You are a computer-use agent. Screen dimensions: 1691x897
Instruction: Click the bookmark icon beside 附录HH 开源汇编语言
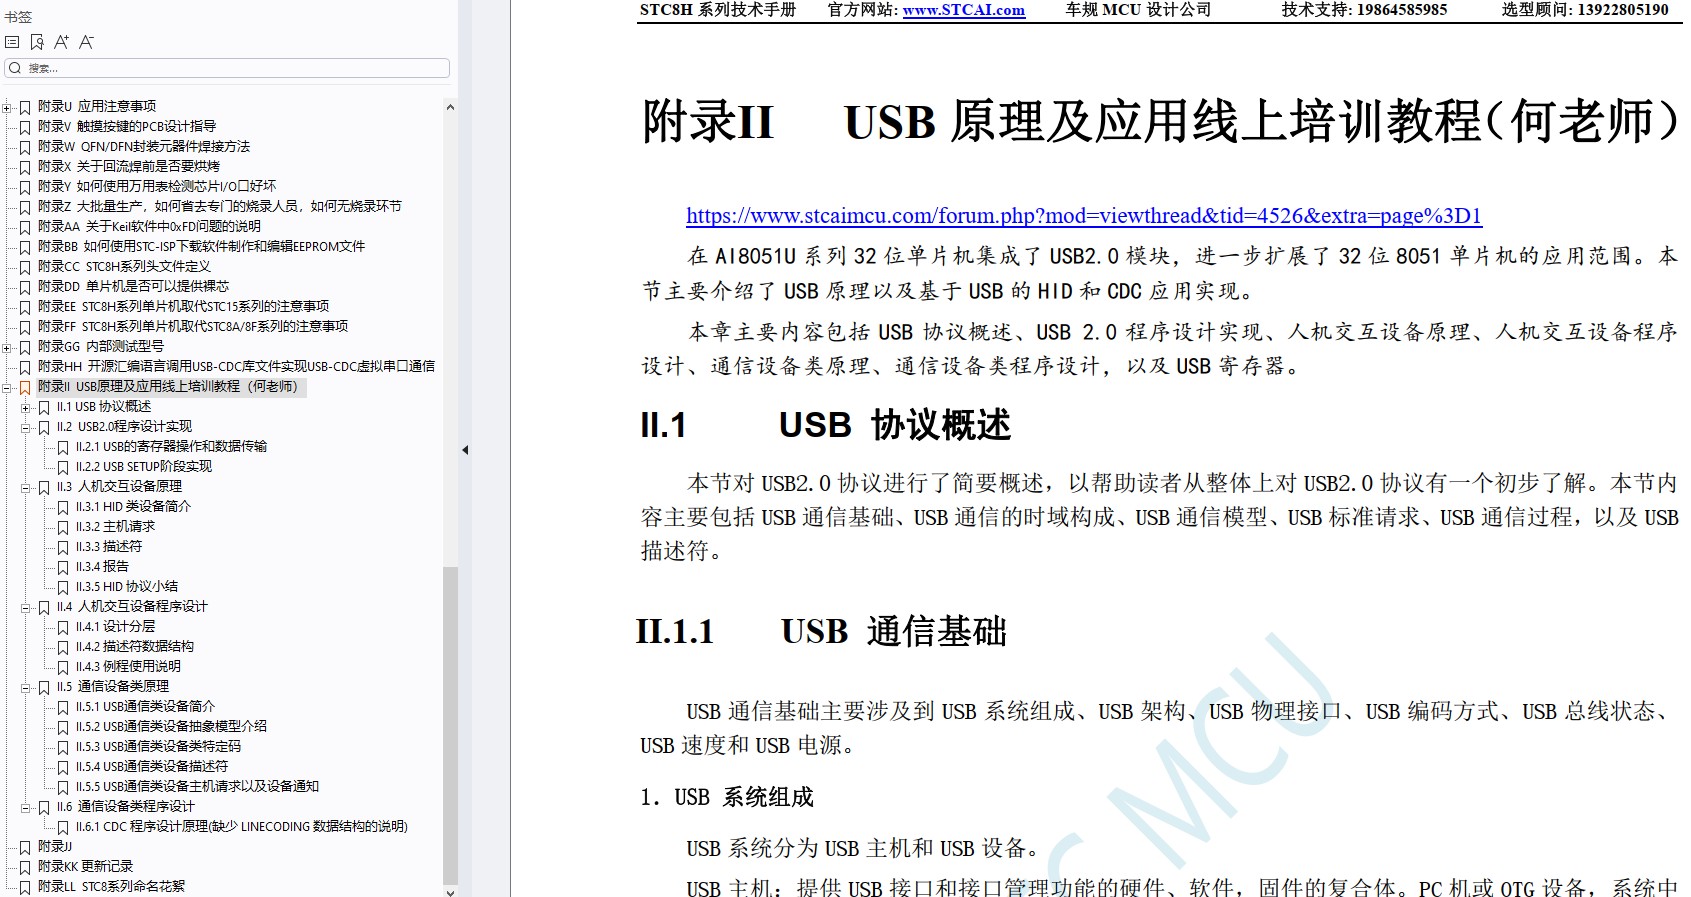pyautogui.click(x=25, y=367)
